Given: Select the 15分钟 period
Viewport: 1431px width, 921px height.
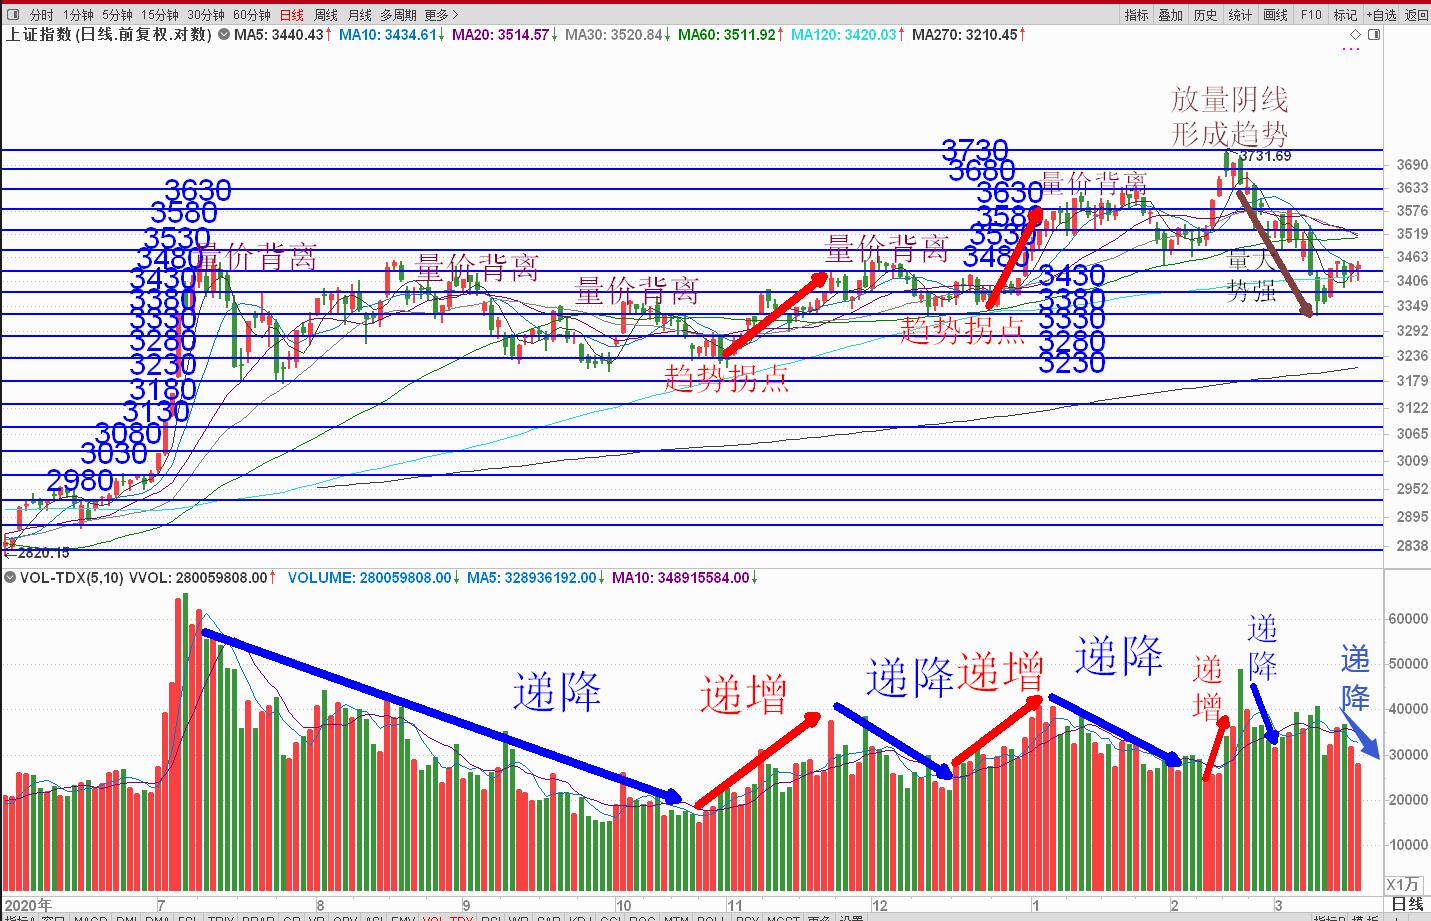Looking at the screenshot, I should coord(159,15).
